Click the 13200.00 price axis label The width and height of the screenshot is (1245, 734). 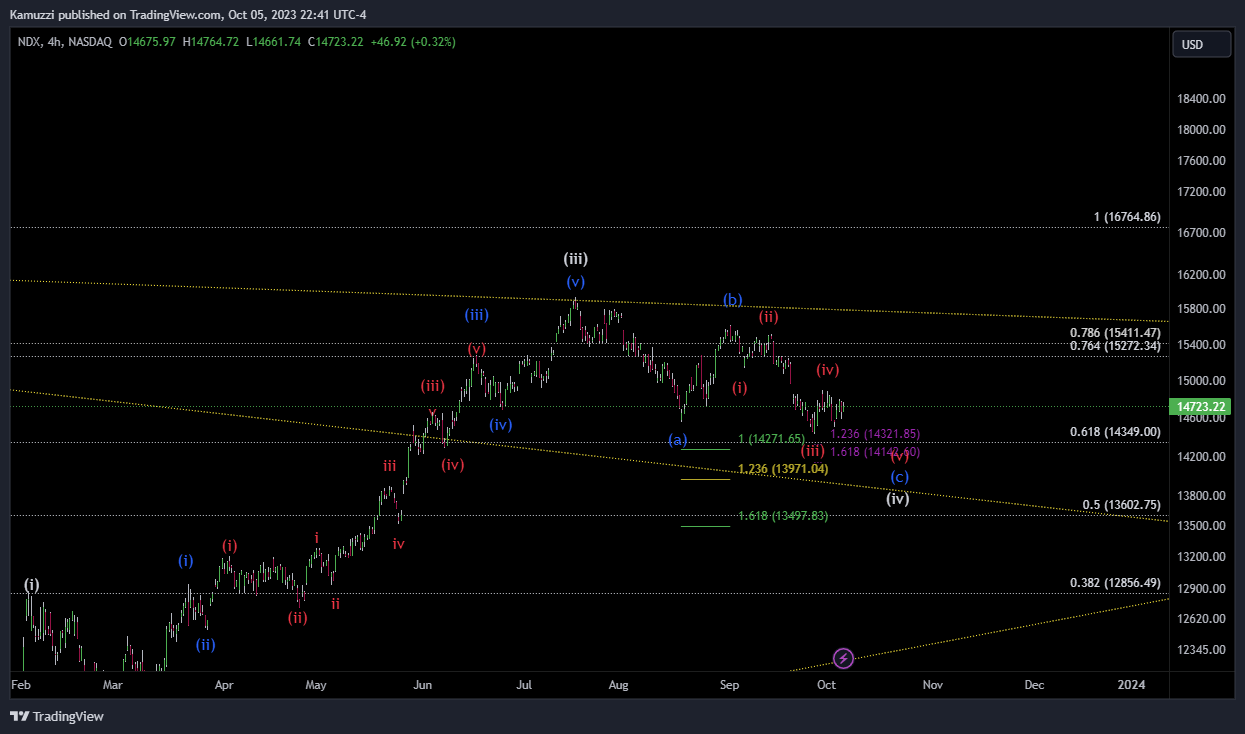tap(1203, 557)
